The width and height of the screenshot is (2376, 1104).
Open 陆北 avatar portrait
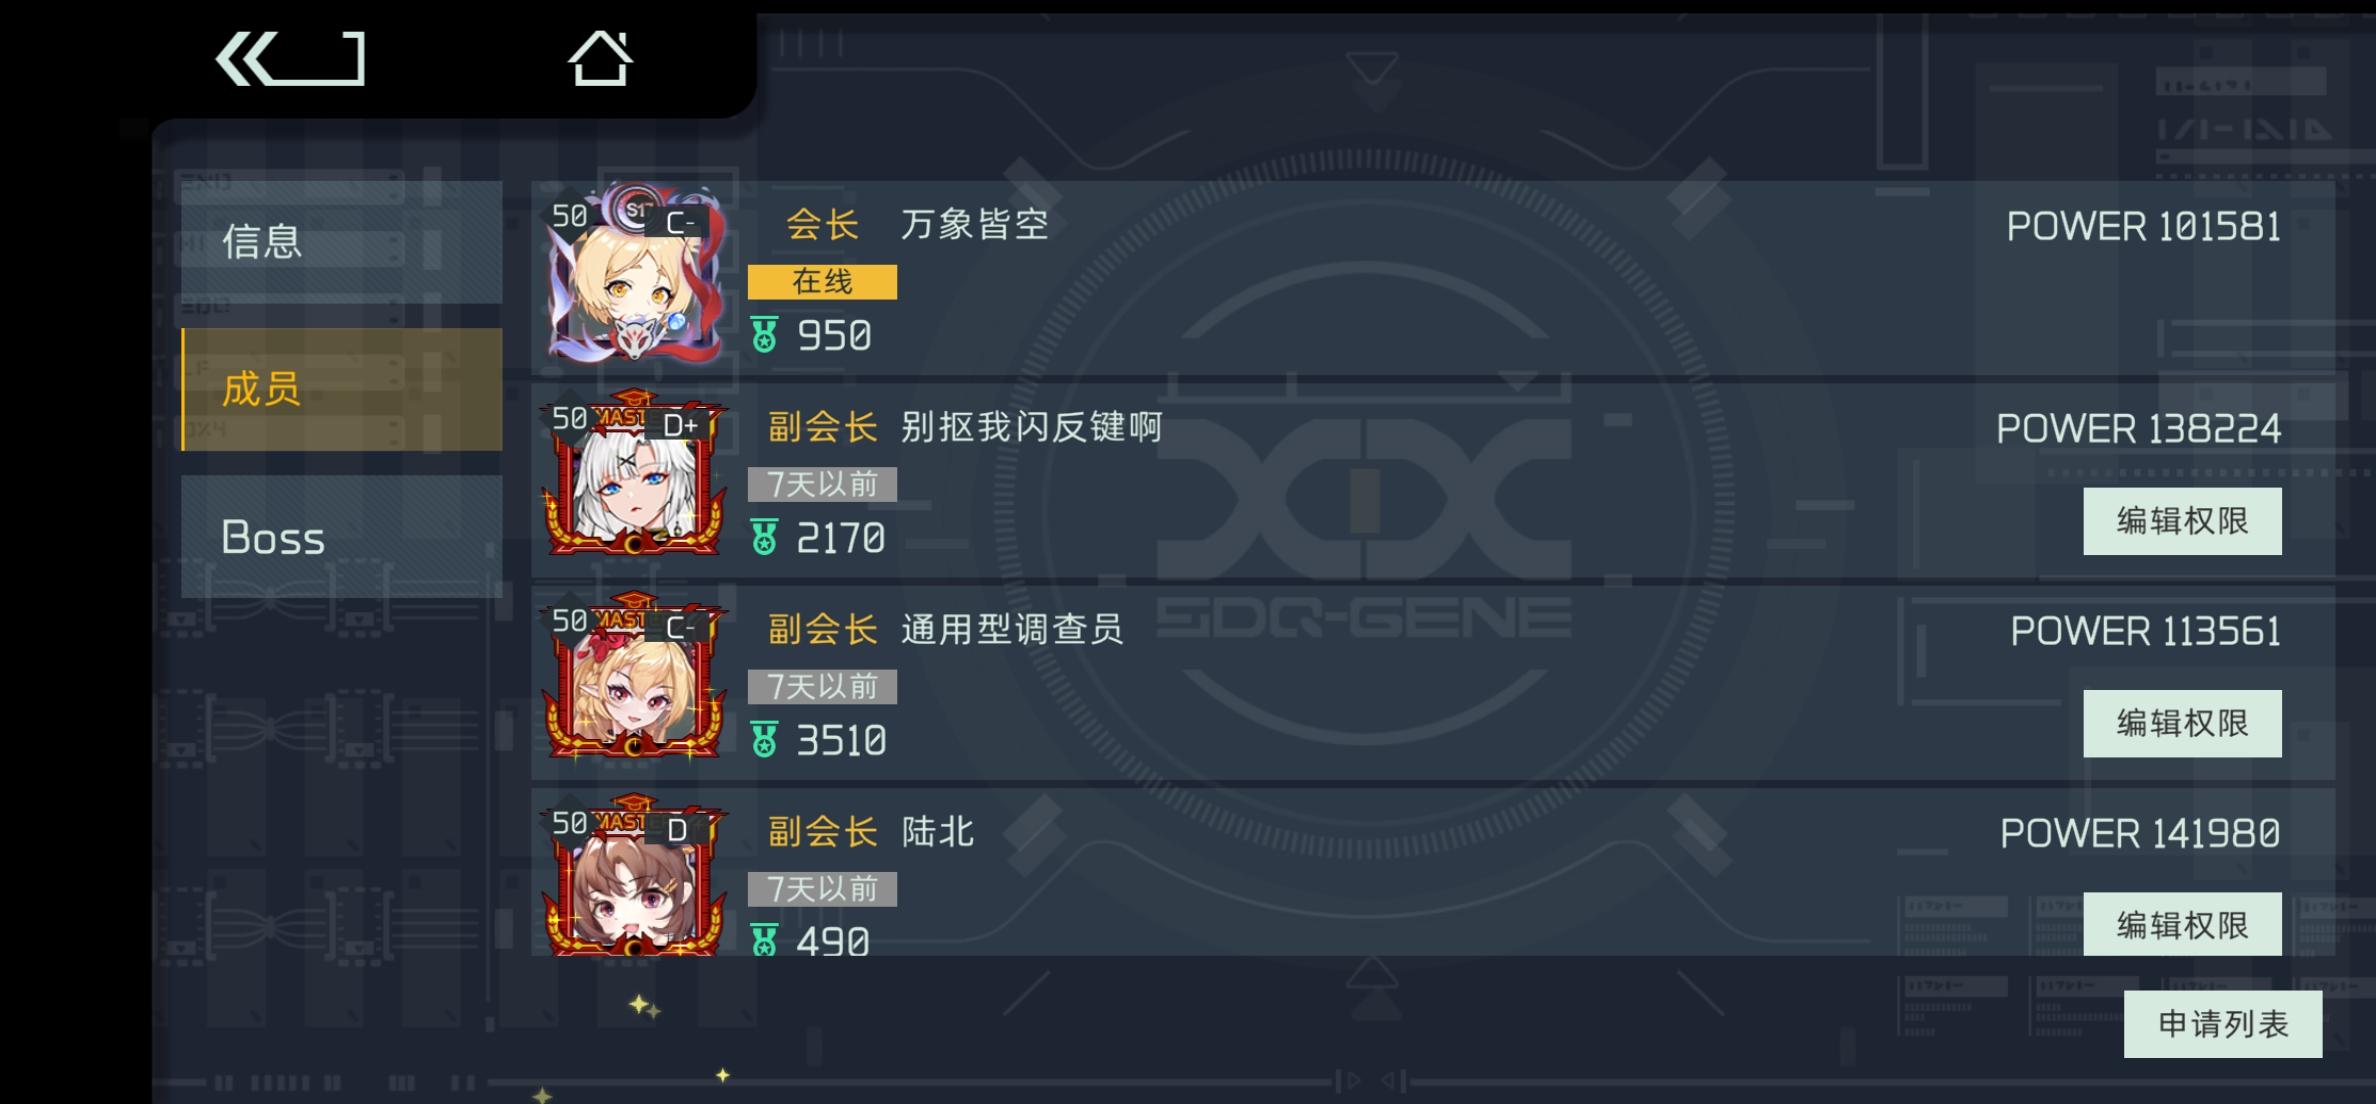point(634,876)
